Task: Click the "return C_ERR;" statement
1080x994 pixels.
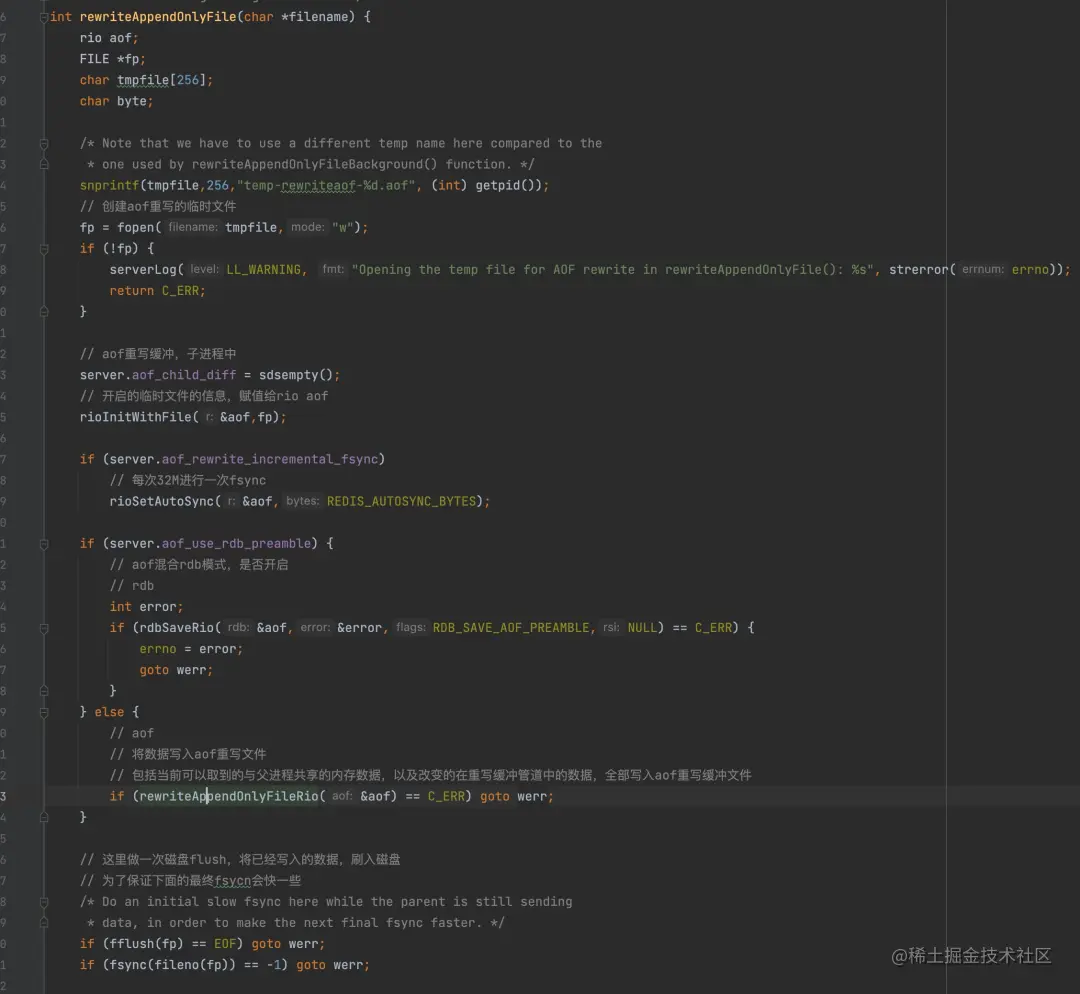Action: point(157,291)
